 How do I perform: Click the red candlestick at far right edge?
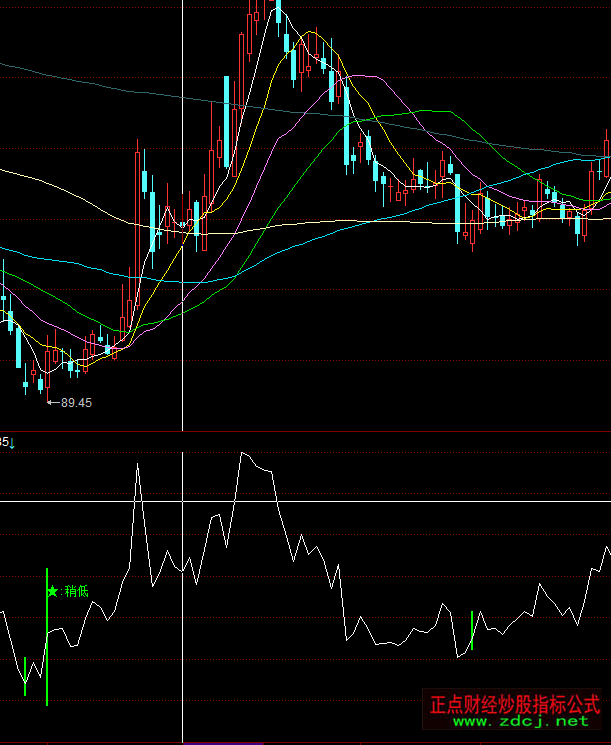606,155
